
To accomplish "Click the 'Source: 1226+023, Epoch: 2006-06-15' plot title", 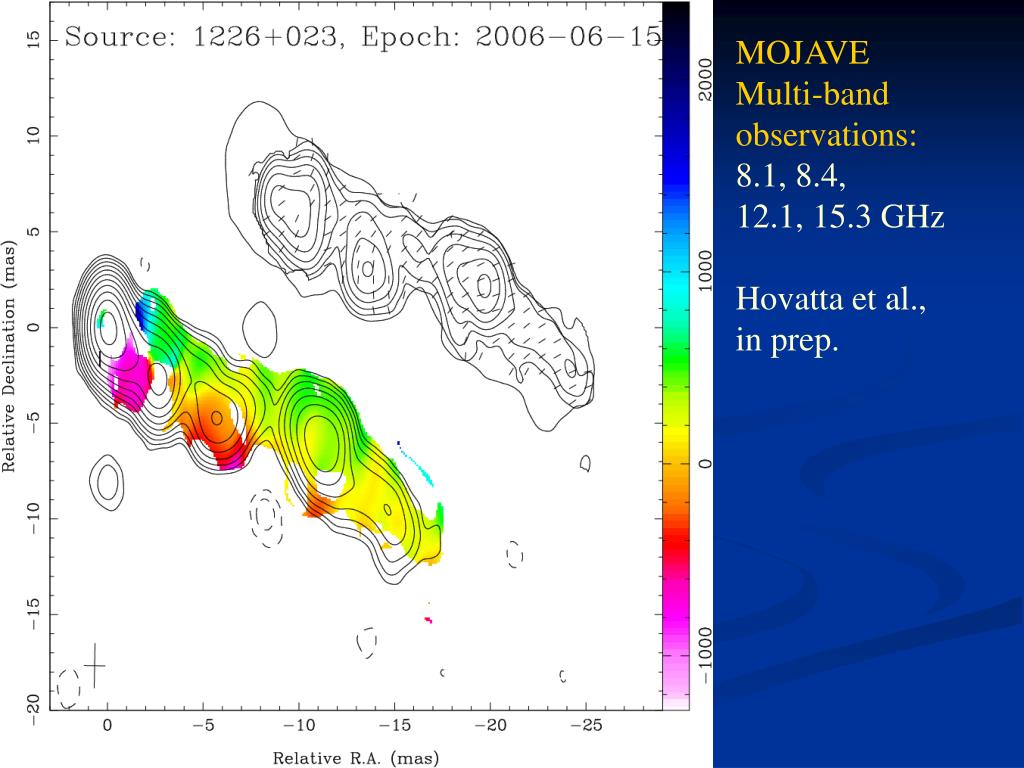I will pyautogui.click(x=363, y=36).
